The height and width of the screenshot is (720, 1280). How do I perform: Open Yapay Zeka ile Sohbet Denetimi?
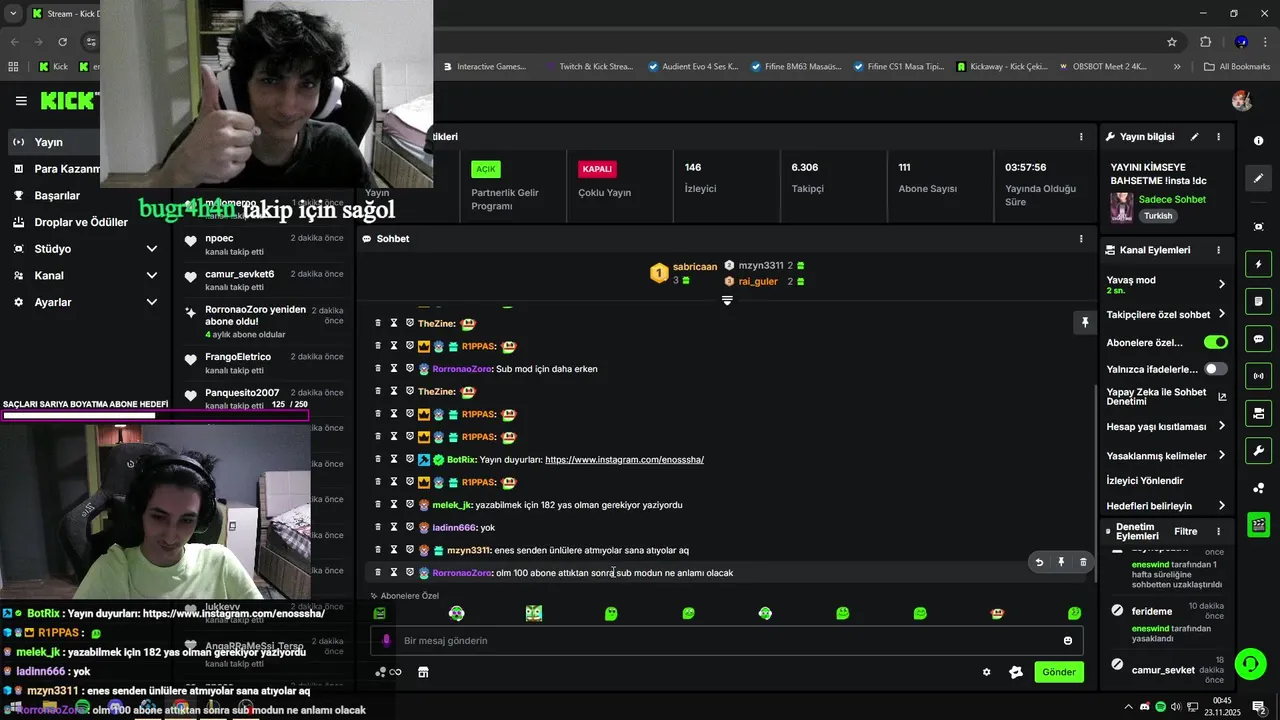pos(1166,397)
